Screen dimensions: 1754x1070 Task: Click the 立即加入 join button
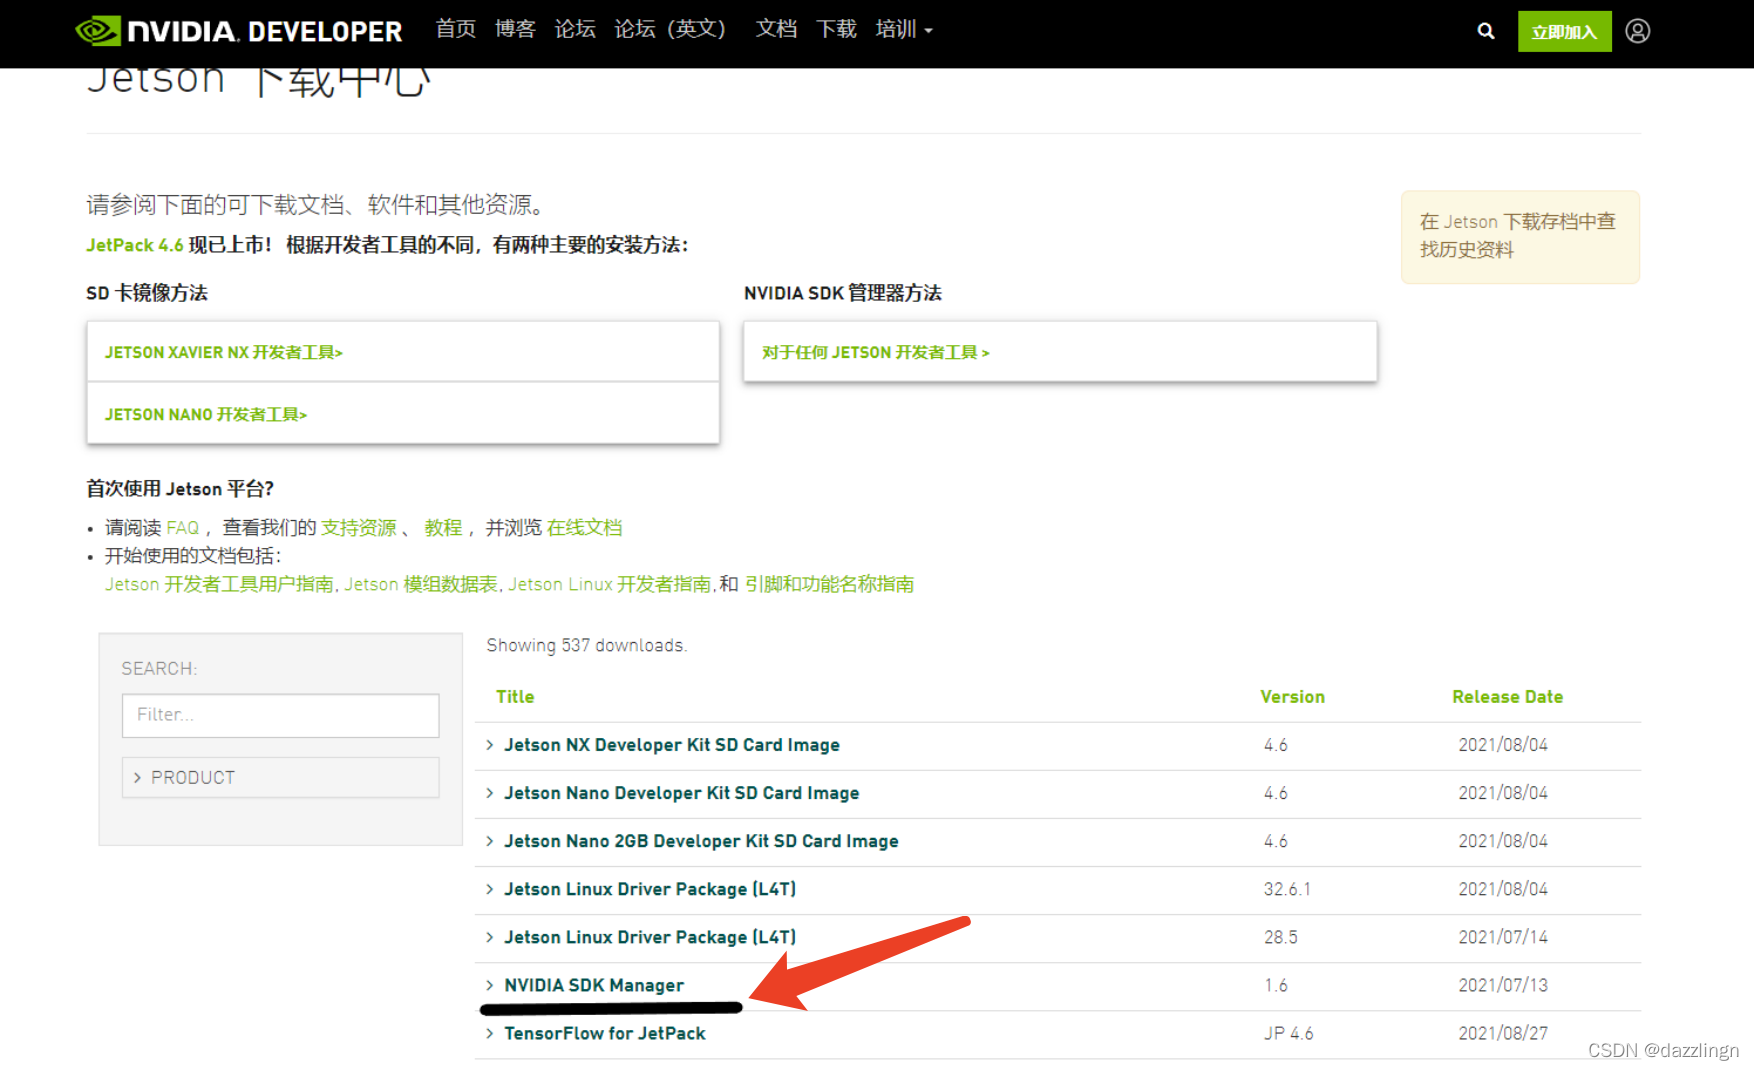click(x=1564, y=32)
